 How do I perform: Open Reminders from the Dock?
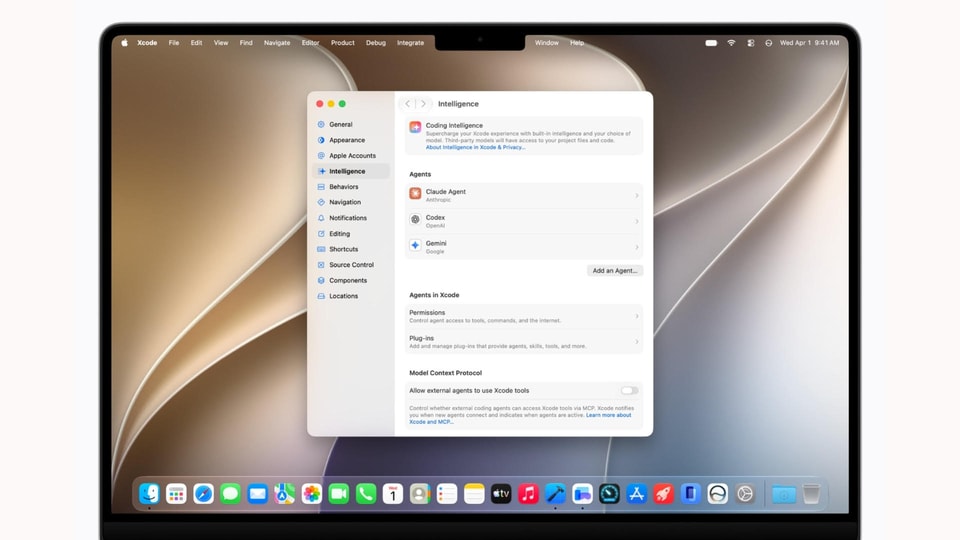[447, 493]
